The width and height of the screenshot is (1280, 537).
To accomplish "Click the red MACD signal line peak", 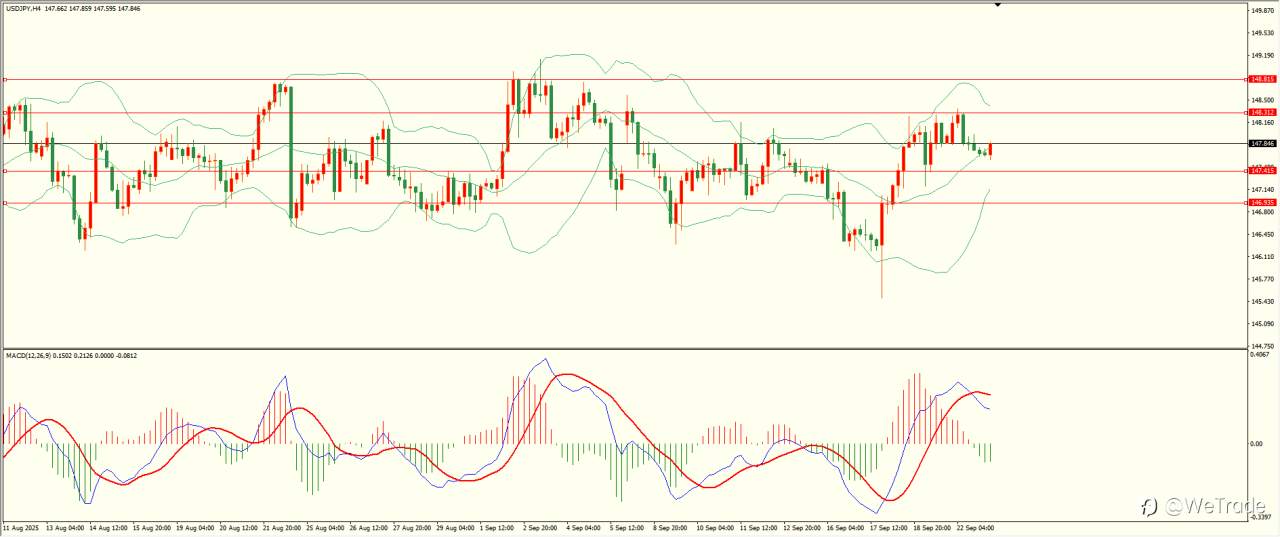I will point(568,375).
